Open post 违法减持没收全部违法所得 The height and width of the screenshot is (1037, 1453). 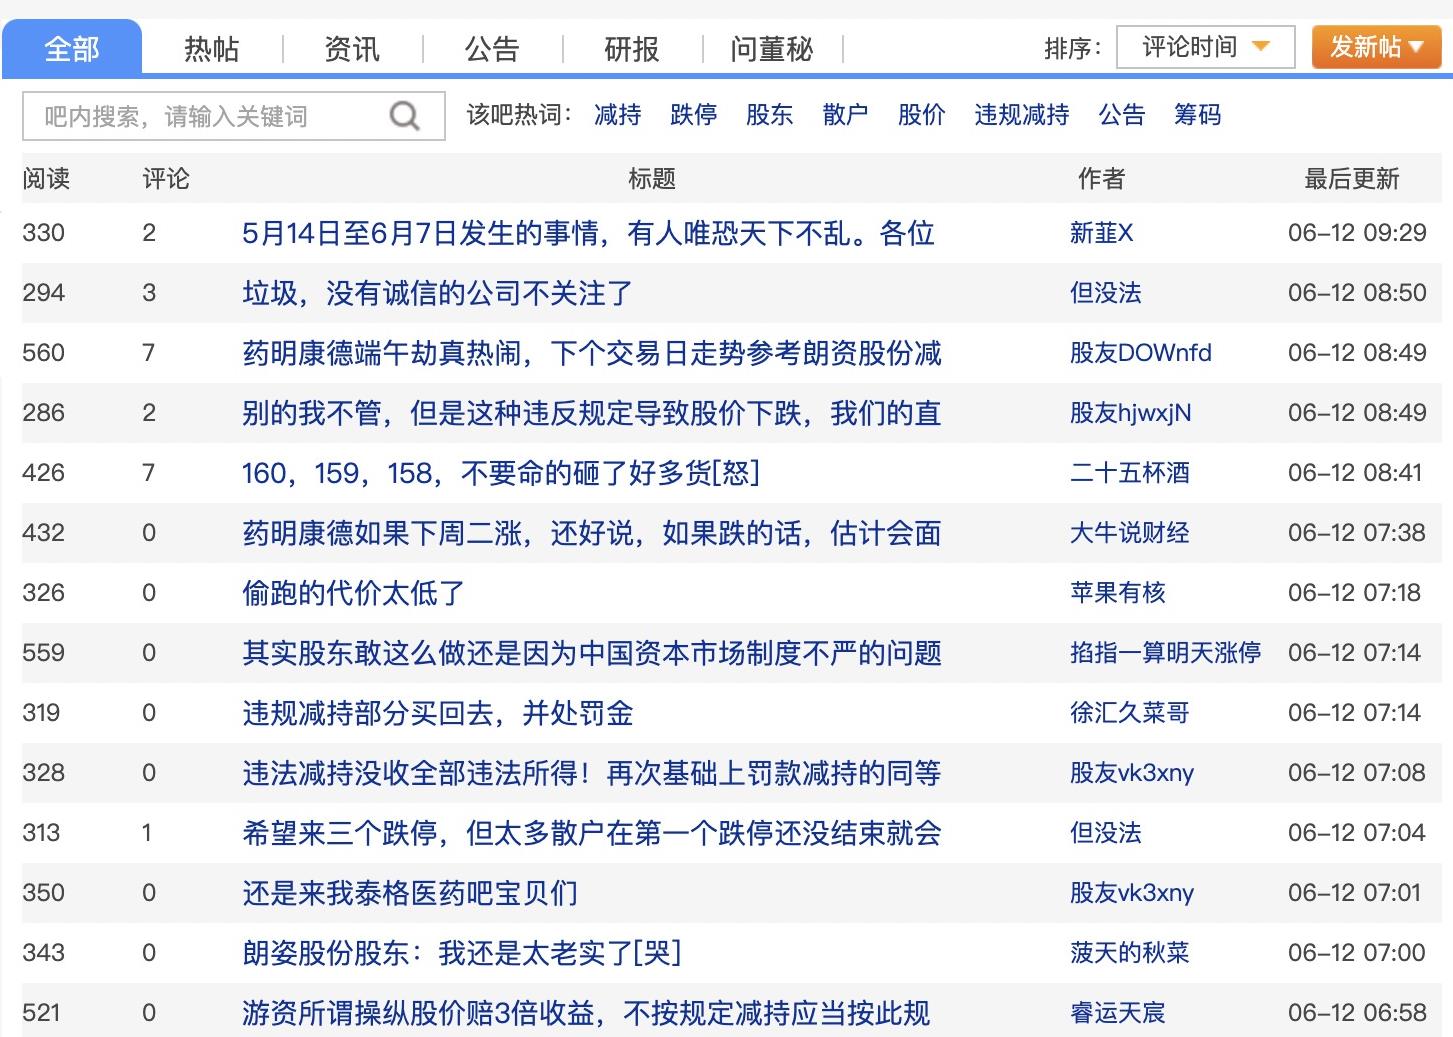tap(592, 773)
